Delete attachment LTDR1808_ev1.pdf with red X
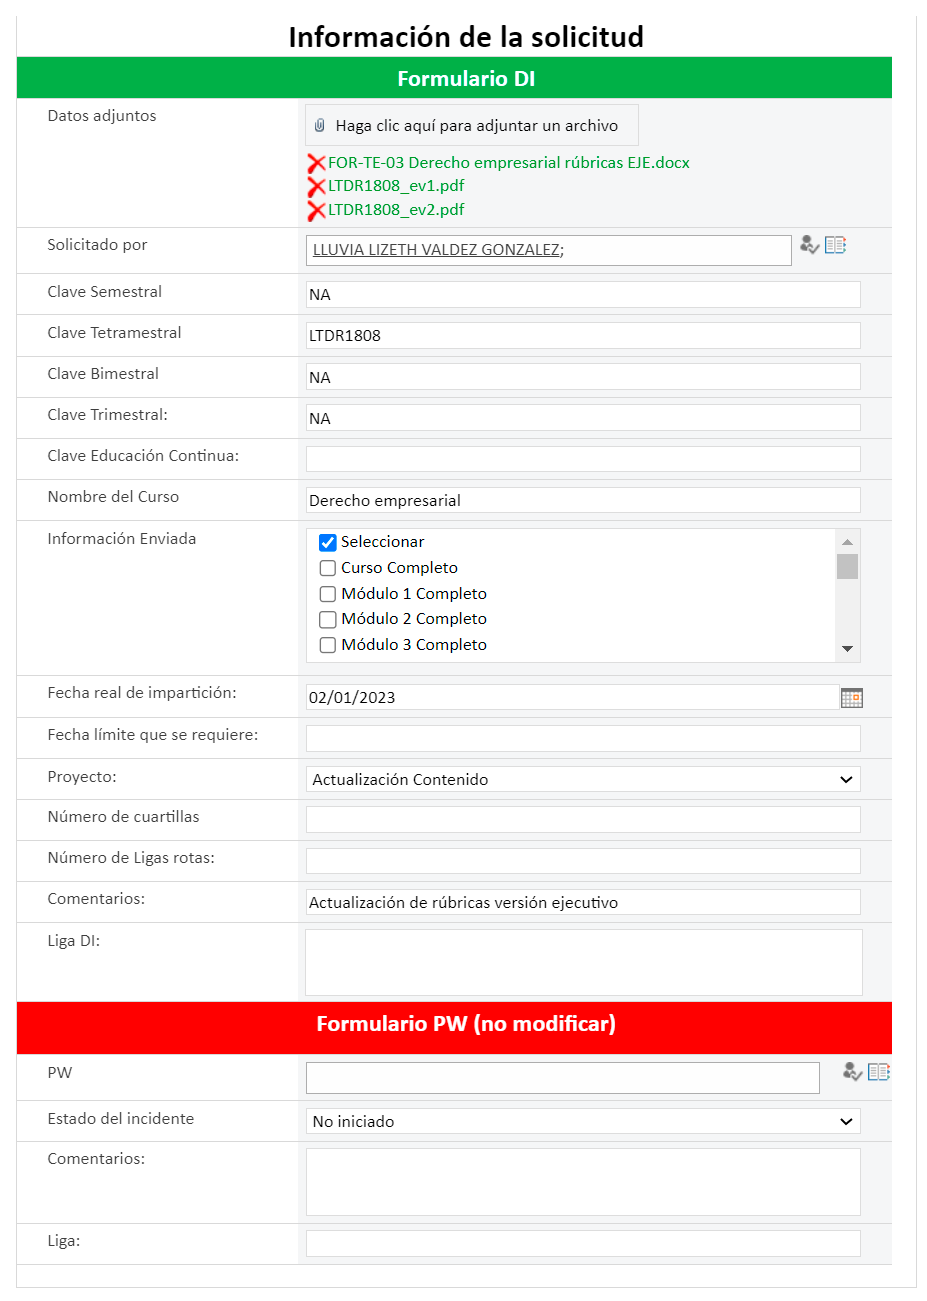This screenshot has width=927, height=1301. click(316, 186)
